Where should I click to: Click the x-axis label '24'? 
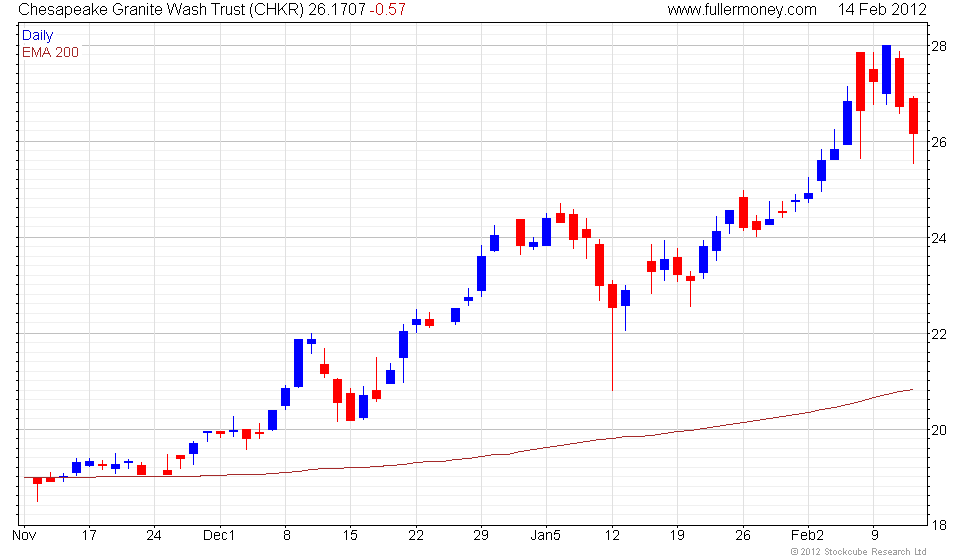coord(154,536)
